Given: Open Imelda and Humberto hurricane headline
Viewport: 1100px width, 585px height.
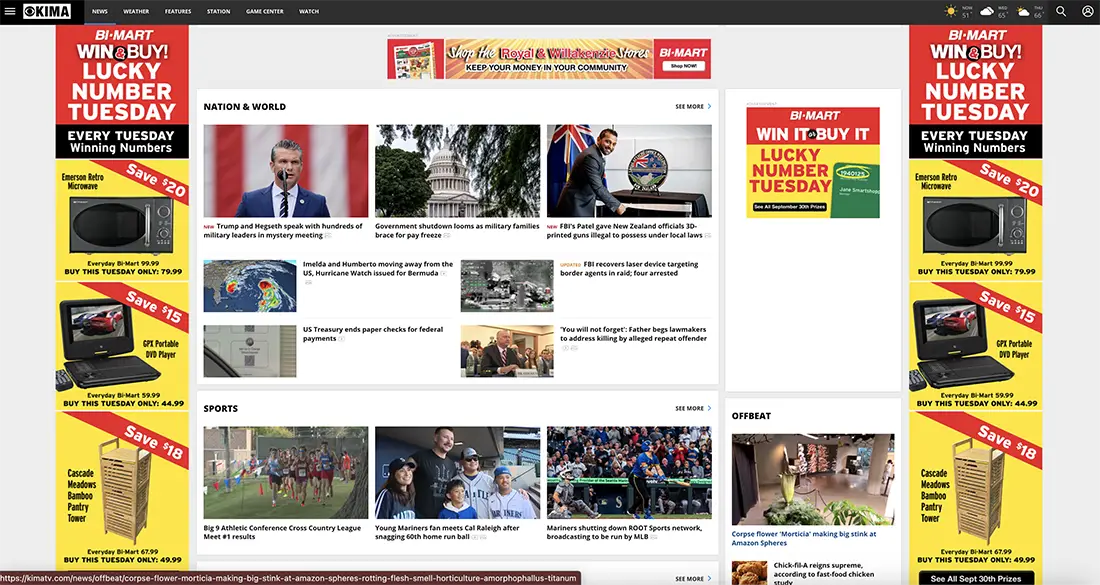Looking at the screenshot, I should point(378,269).
